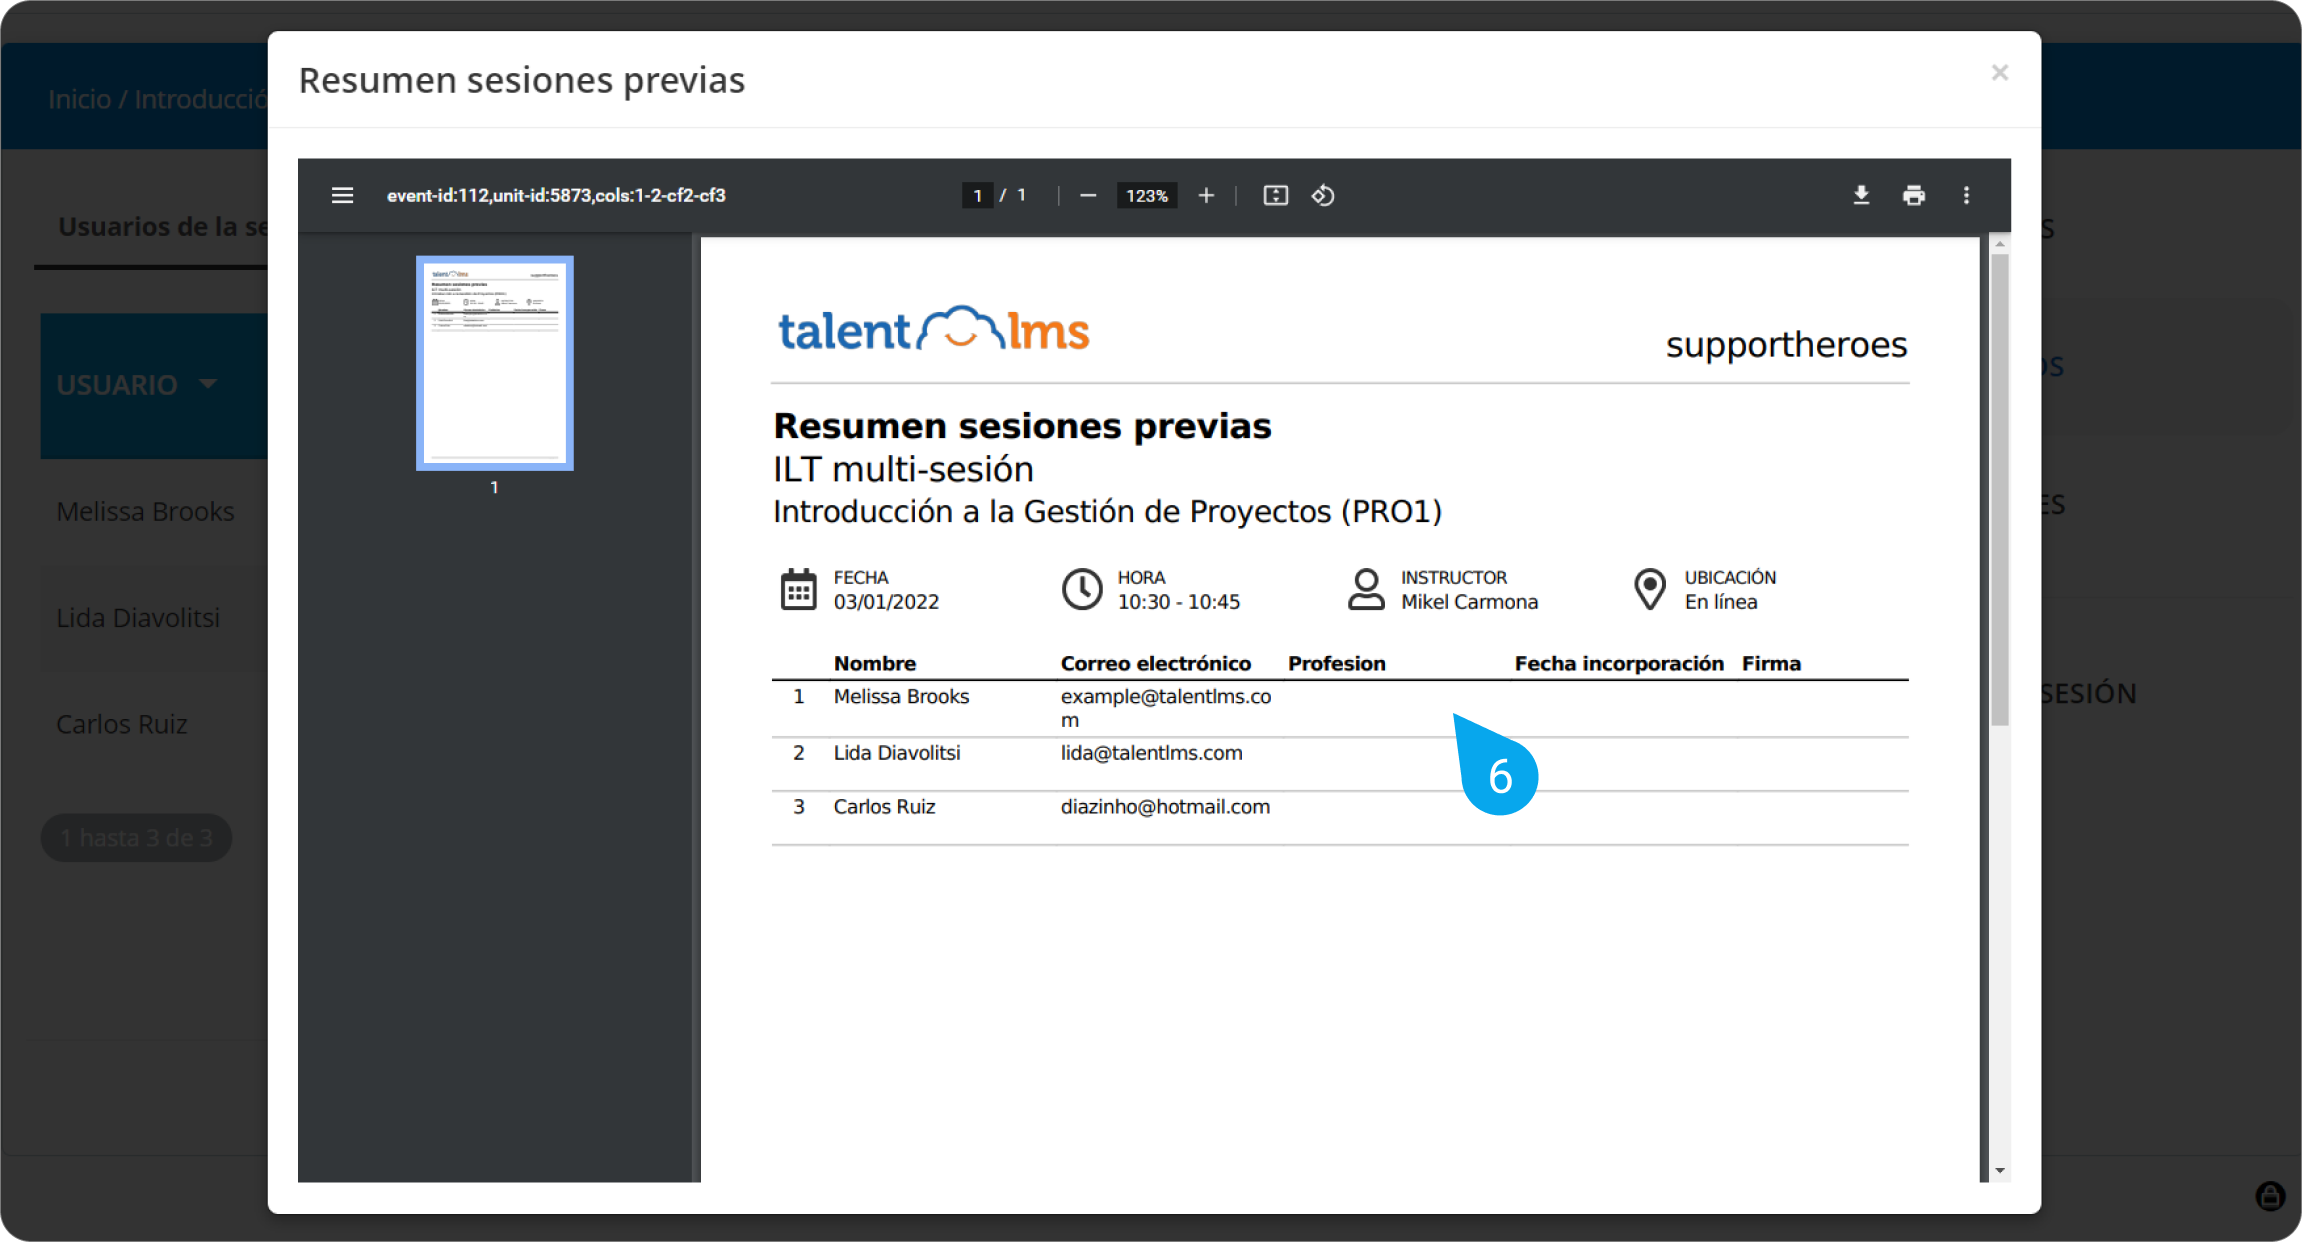Click the 03/01/2022 date value

[x=886, y=602]
